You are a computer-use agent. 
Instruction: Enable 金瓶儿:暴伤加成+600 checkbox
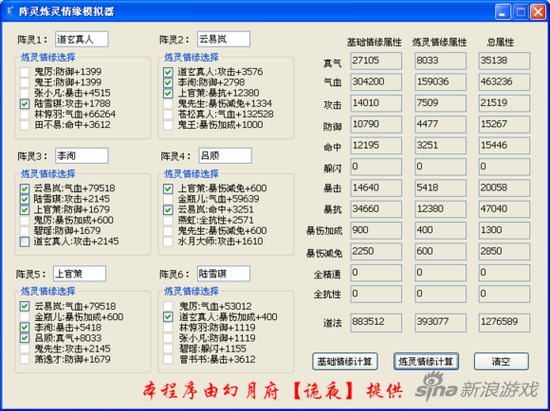pyautogui.click(x=25, y=317)
